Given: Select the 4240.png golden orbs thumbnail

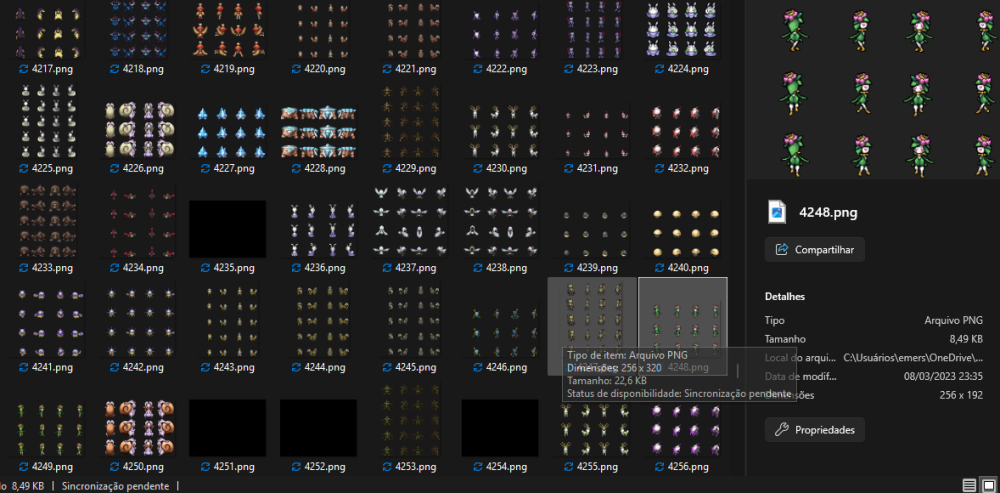Looking at the screenshot, I should pyautogui.click(x=682, y=232).
